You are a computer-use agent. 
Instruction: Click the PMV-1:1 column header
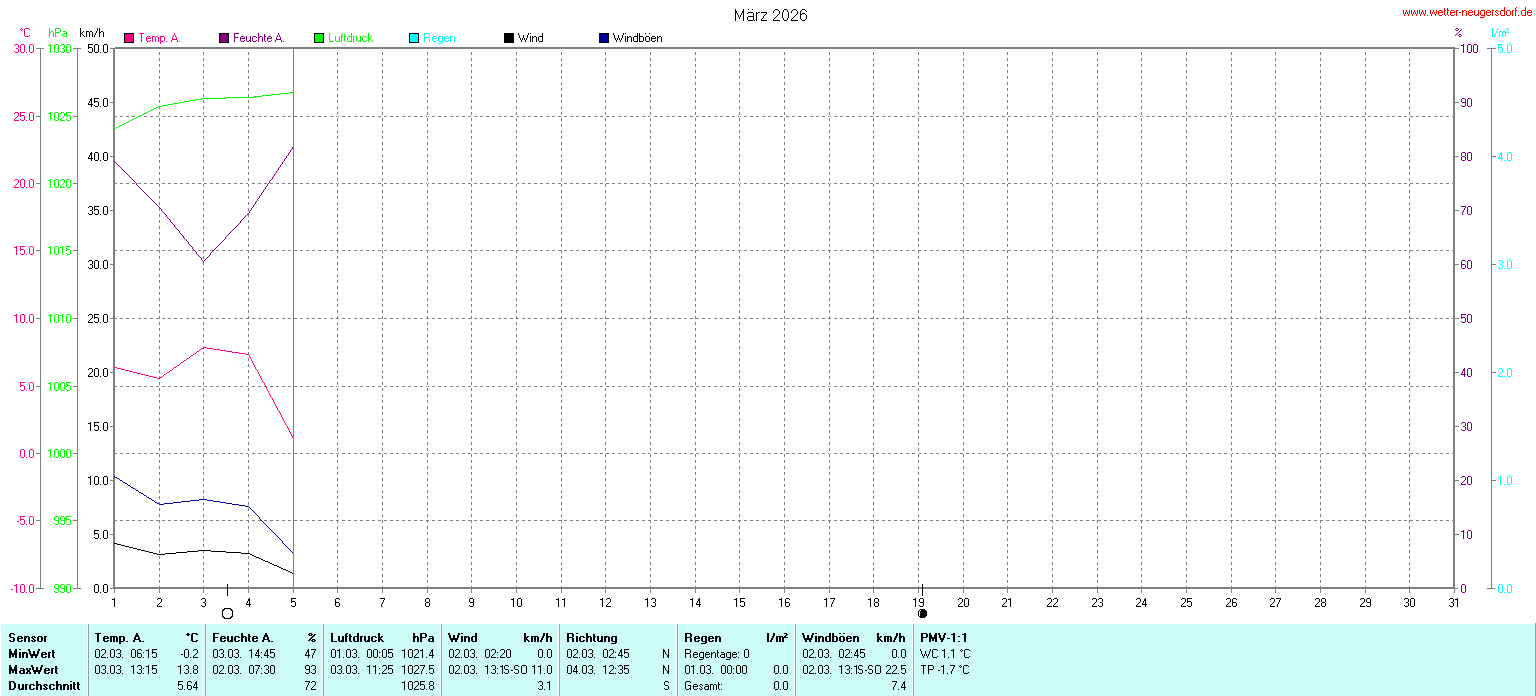[944, 638]
